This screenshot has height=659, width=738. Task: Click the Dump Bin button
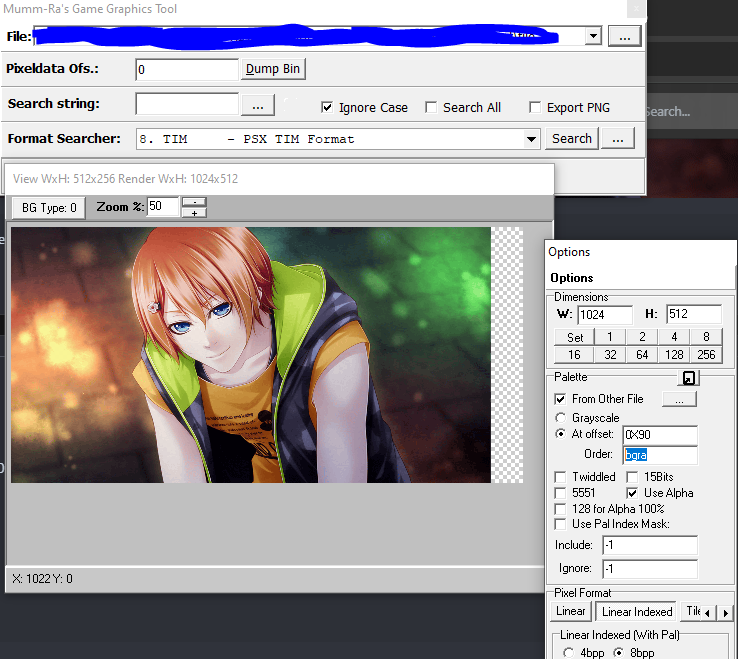click(274, 69)
